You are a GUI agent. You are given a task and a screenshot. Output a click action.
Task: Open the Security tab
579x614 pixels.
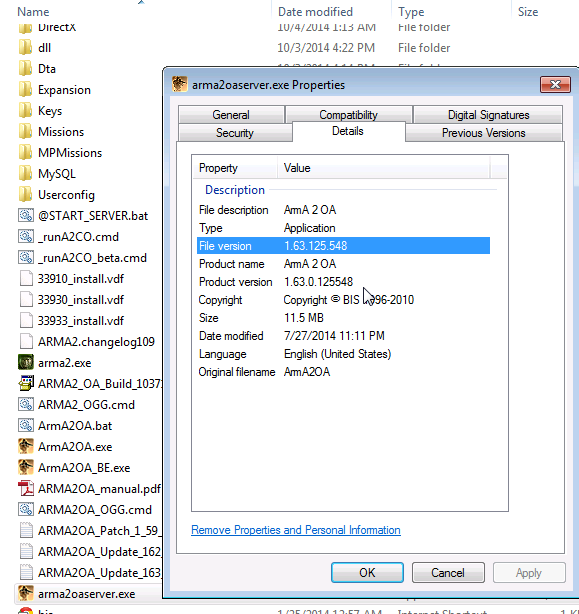tap(235, 133)
